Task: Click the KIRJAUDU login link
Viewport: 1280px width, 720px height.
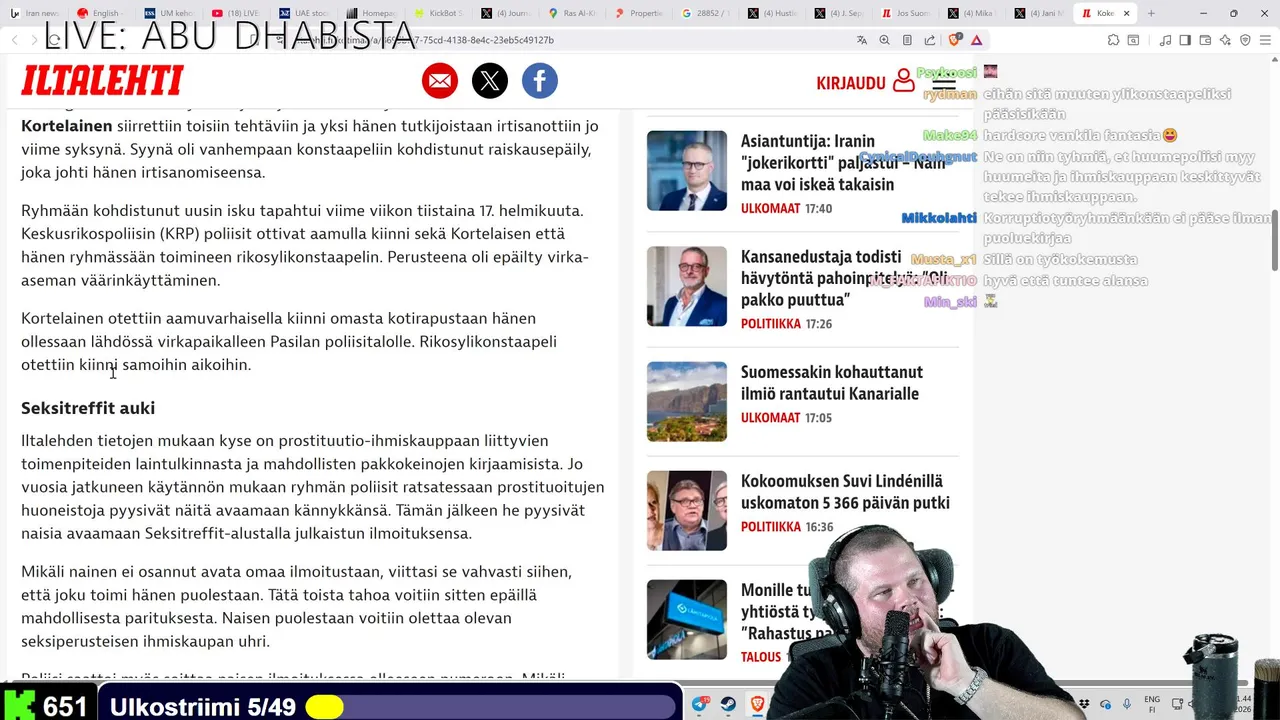Action: pyautogui.click(x=851, y=83)
